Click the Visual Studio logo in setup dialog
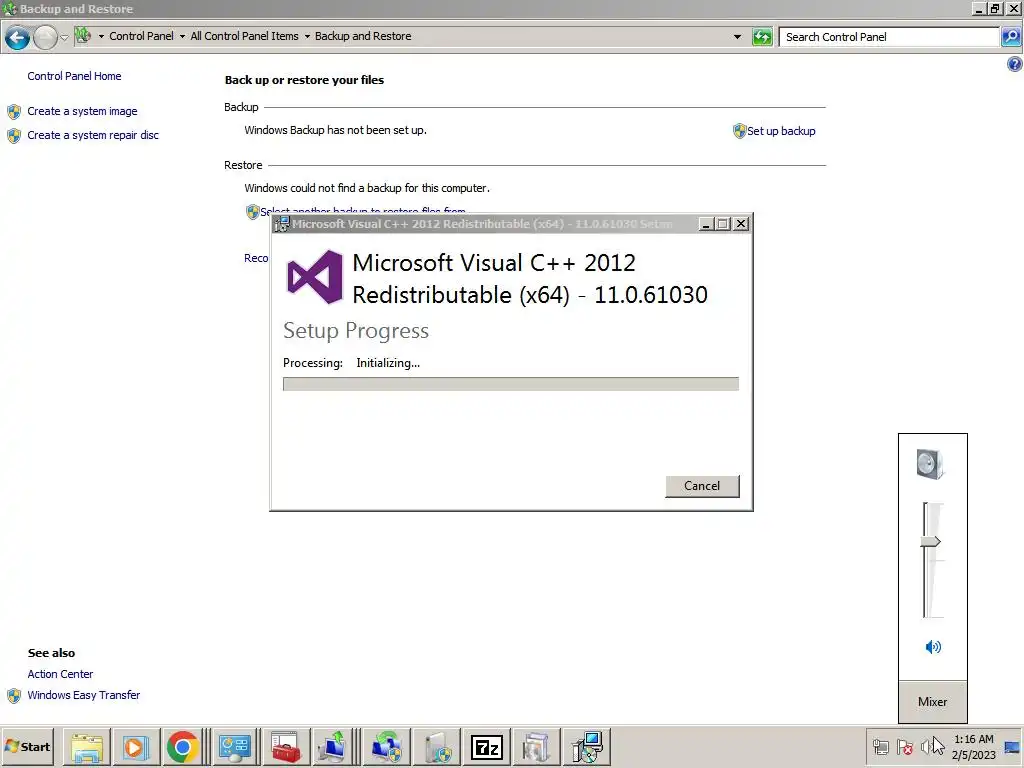Screen dimensions: 1024x768 coord(315,277)
